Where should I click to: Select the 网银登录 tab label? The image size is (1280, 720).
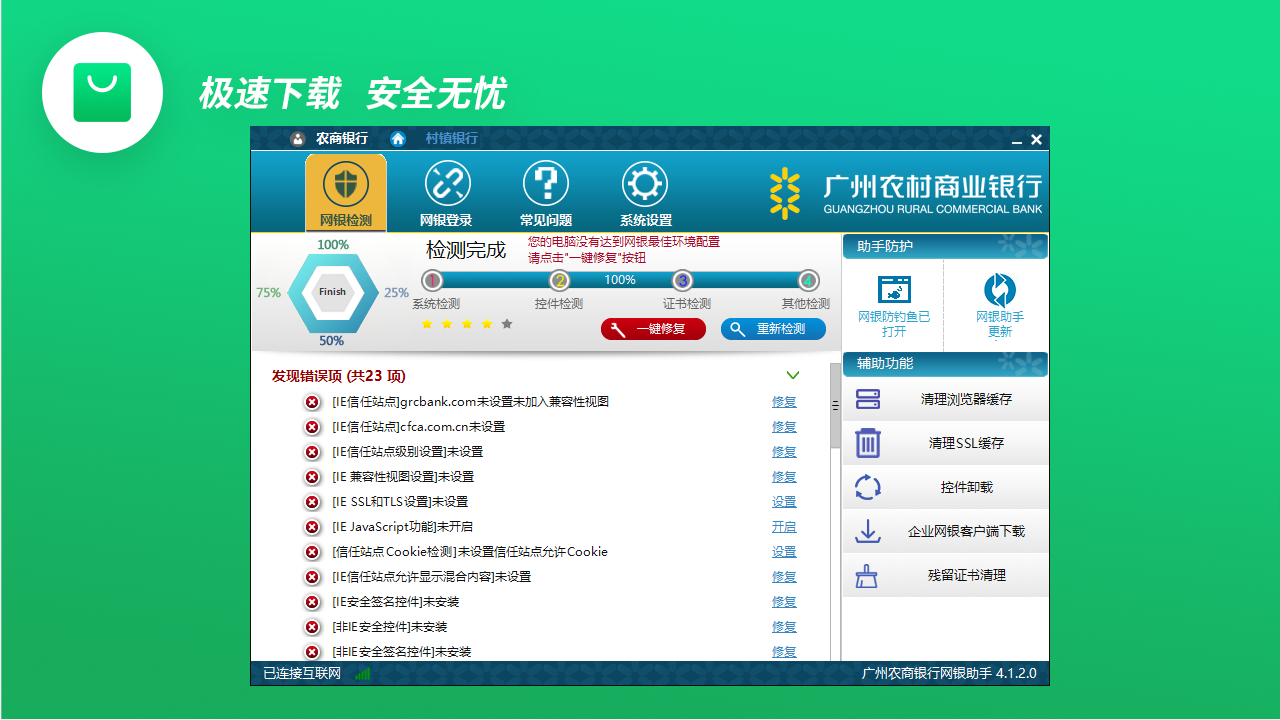pyautogui.click(x=446, y=220)
